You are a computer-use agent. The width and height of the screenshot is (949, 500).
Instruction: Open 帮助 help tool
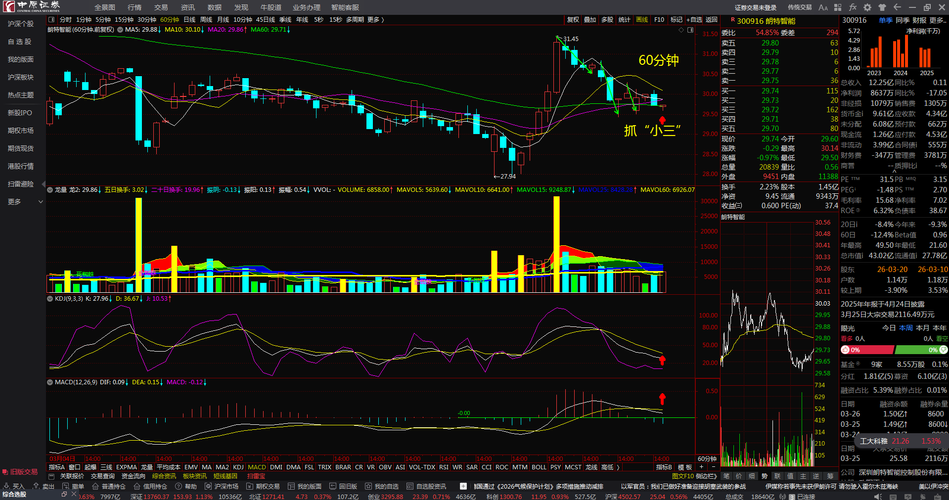186,486
